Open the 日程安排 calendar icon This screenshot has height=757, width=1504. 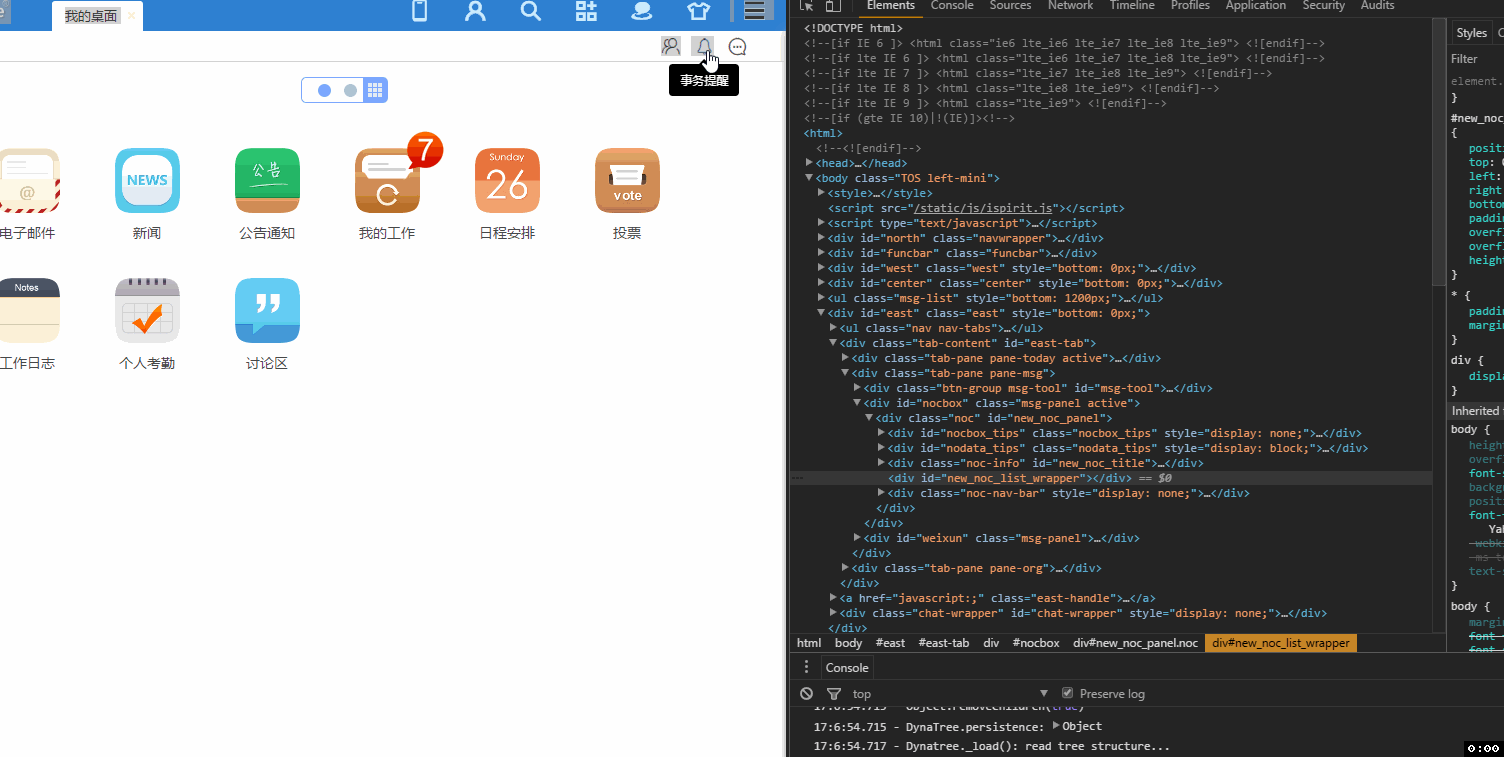pos(507,181)
